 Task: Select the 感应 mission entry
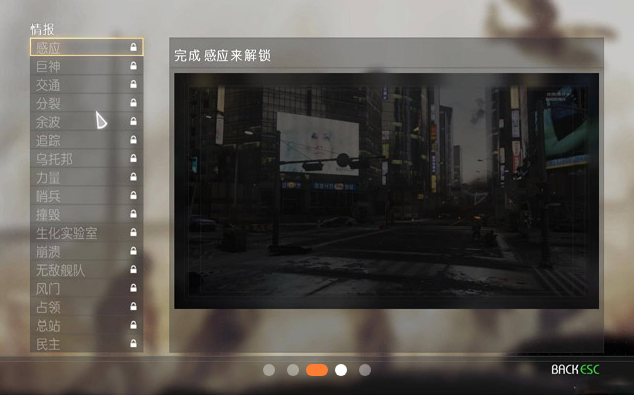87,47
